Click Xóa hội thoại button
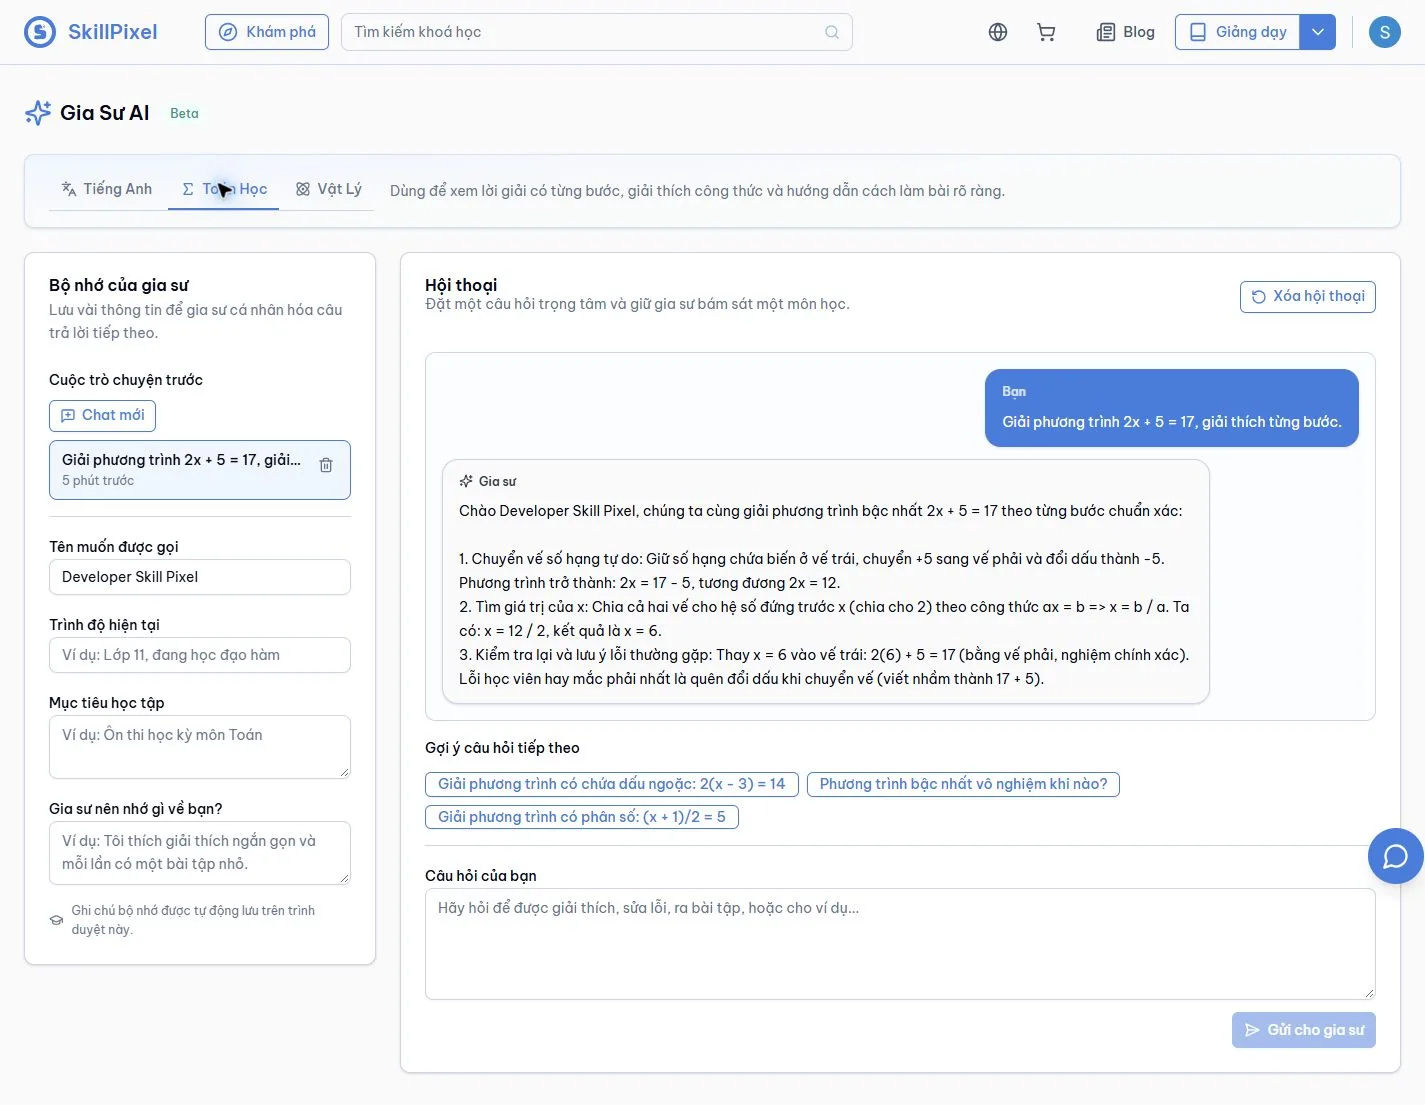1425x1105 pixels. 1308,296
